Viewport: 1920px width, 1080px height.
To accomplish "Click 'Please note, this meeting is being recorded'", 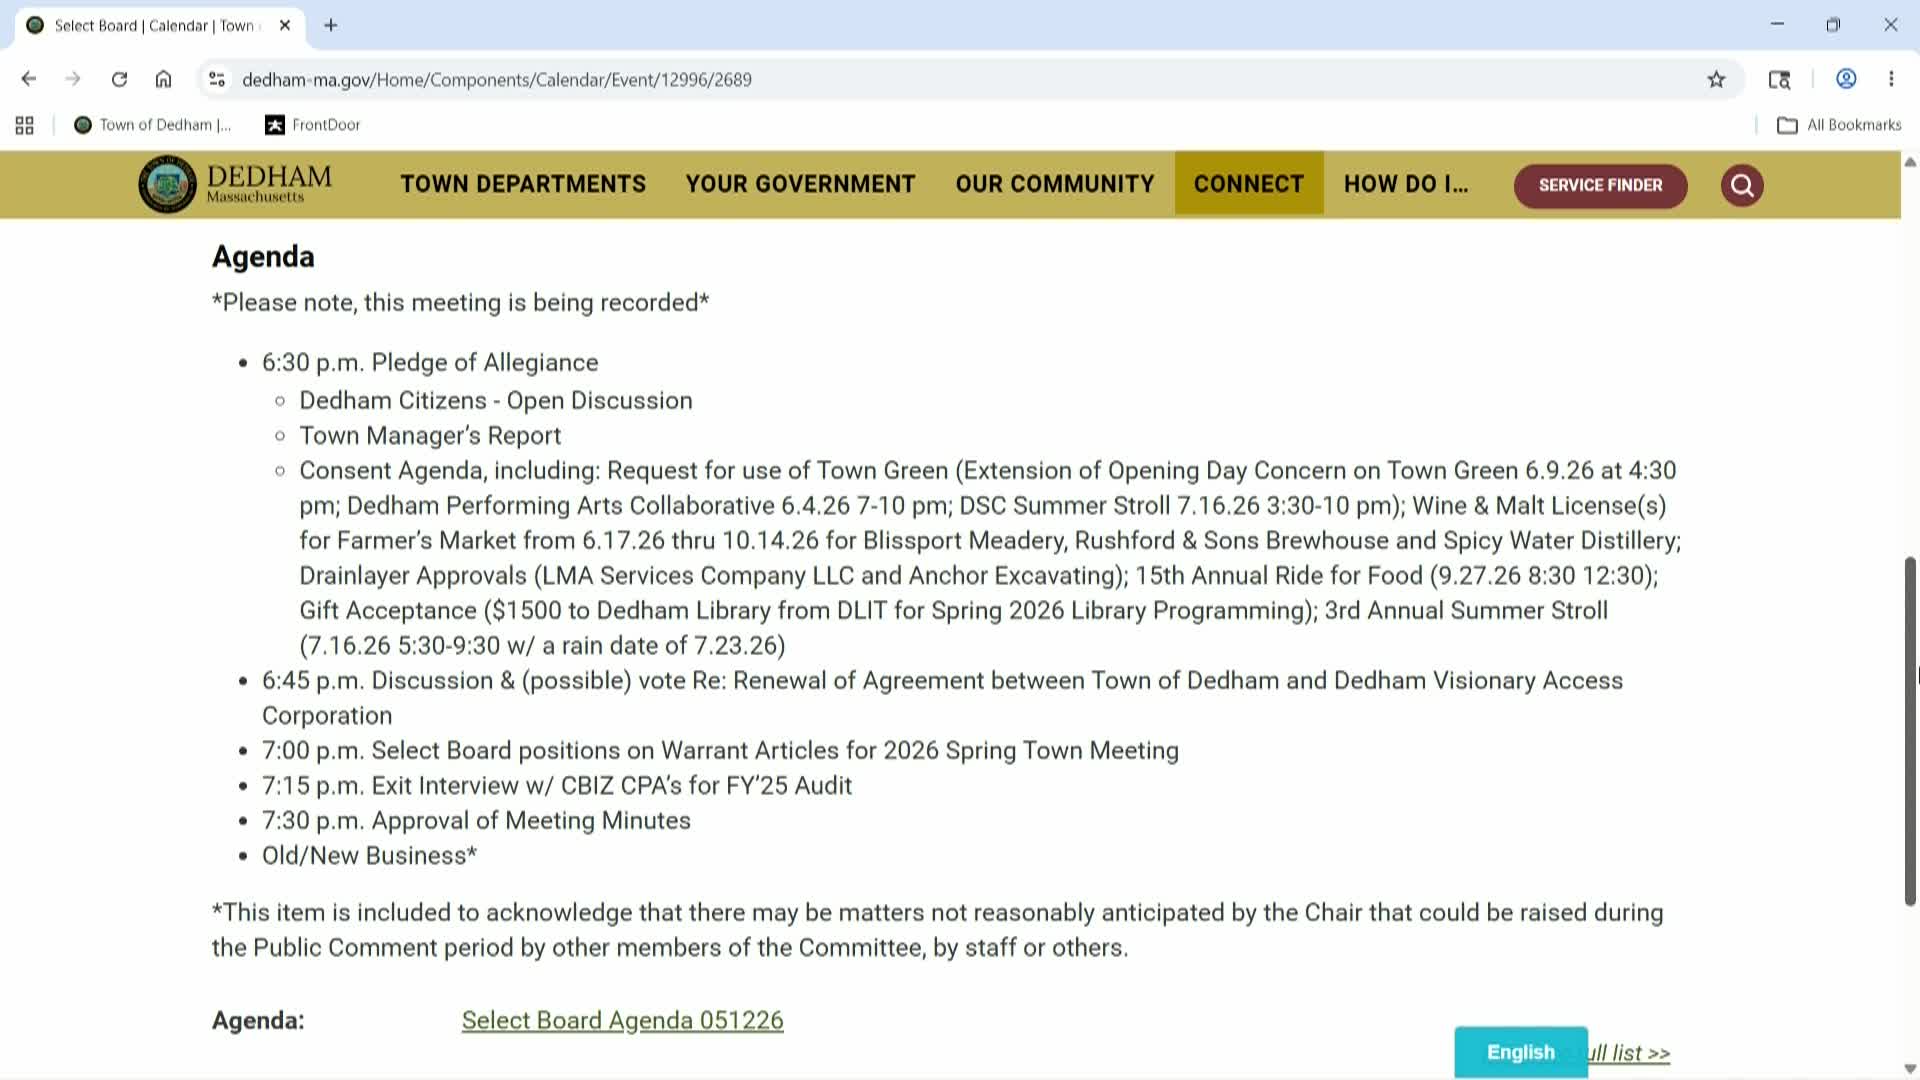I will click(460, 302).
